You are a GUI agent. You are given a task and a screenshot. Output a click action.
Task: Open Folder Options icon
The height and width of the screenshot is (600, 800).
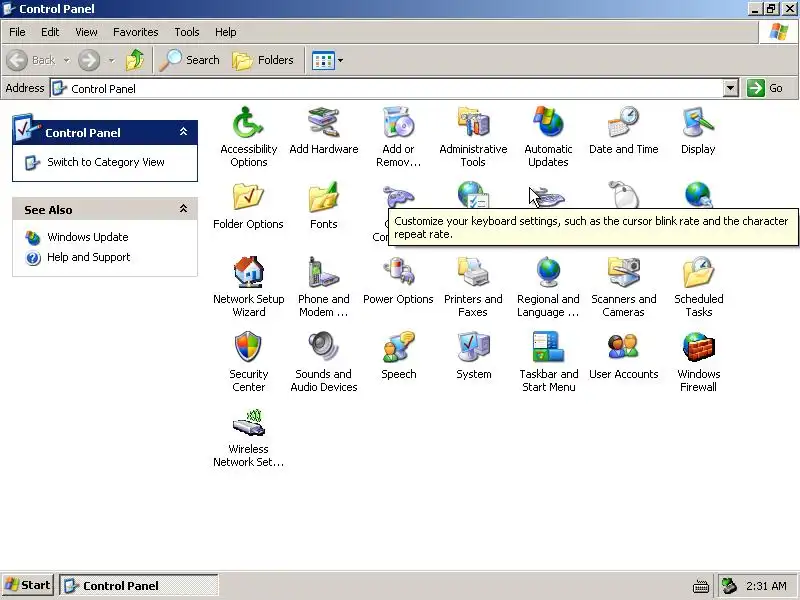pos(248,197)
